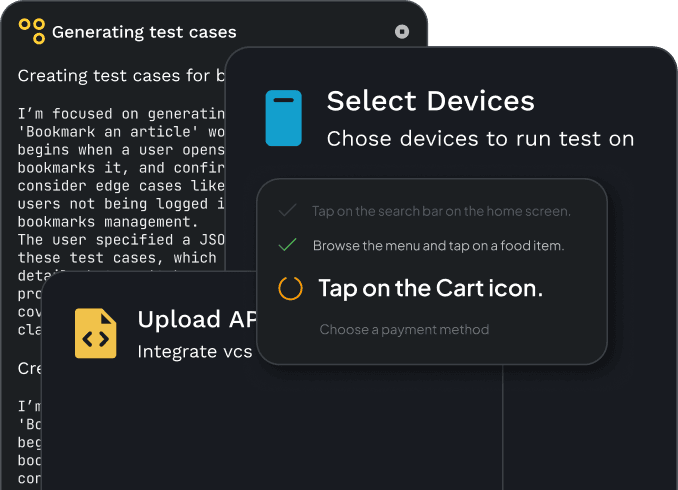678x490 pixels.
Task: Click the 'I'm focused on generating' log paragraph
Action: (120, 114)
